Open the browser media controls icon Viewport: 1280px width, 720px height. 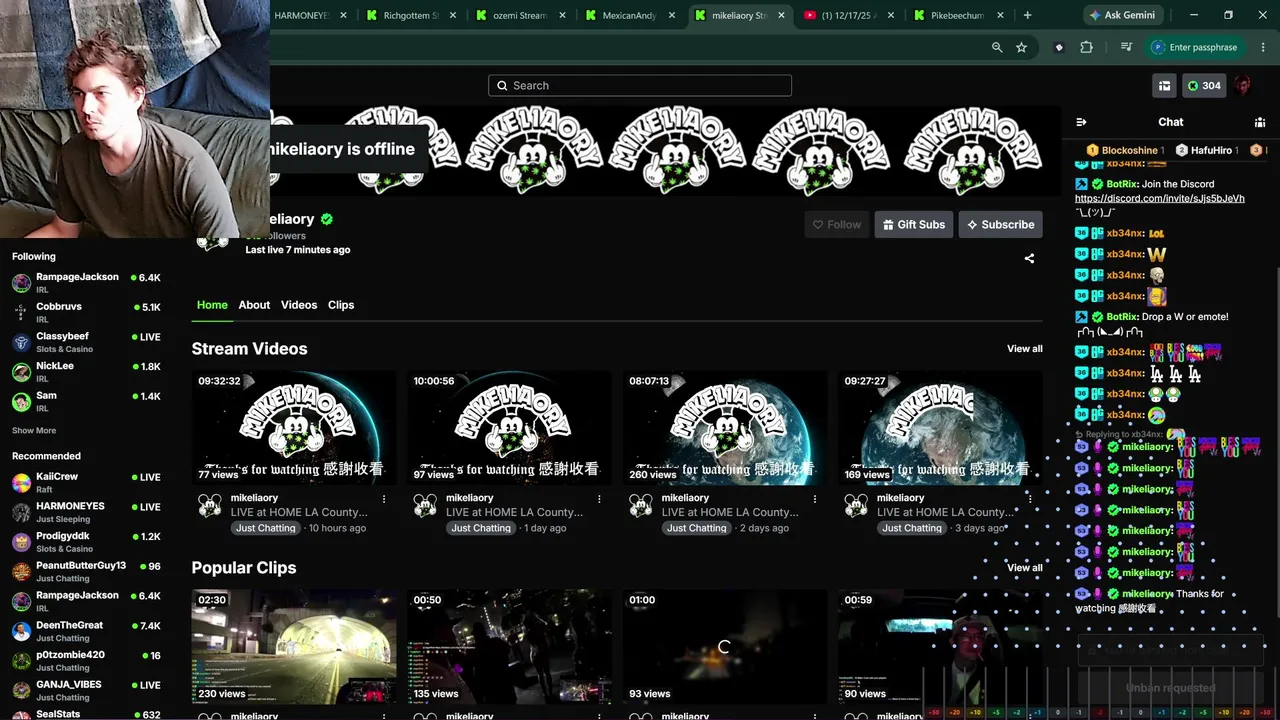click(x=1127, y=47)
